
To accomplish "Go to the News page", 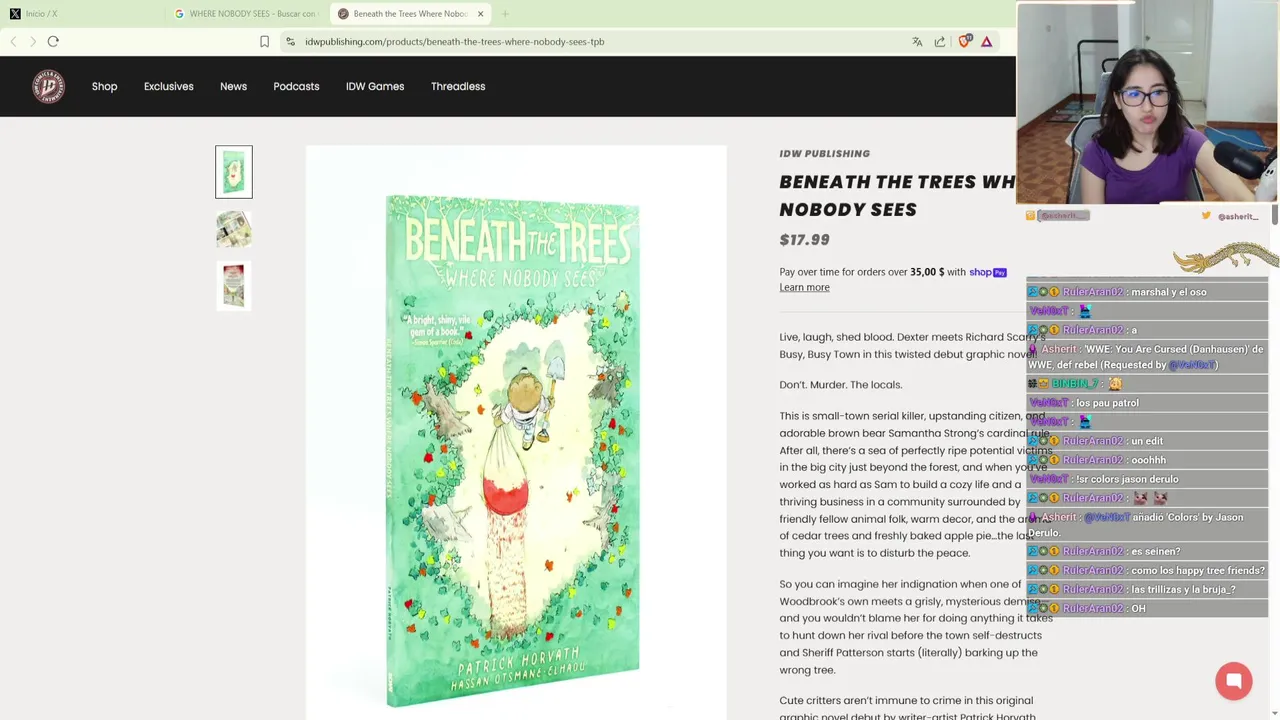I will point(233,86).
